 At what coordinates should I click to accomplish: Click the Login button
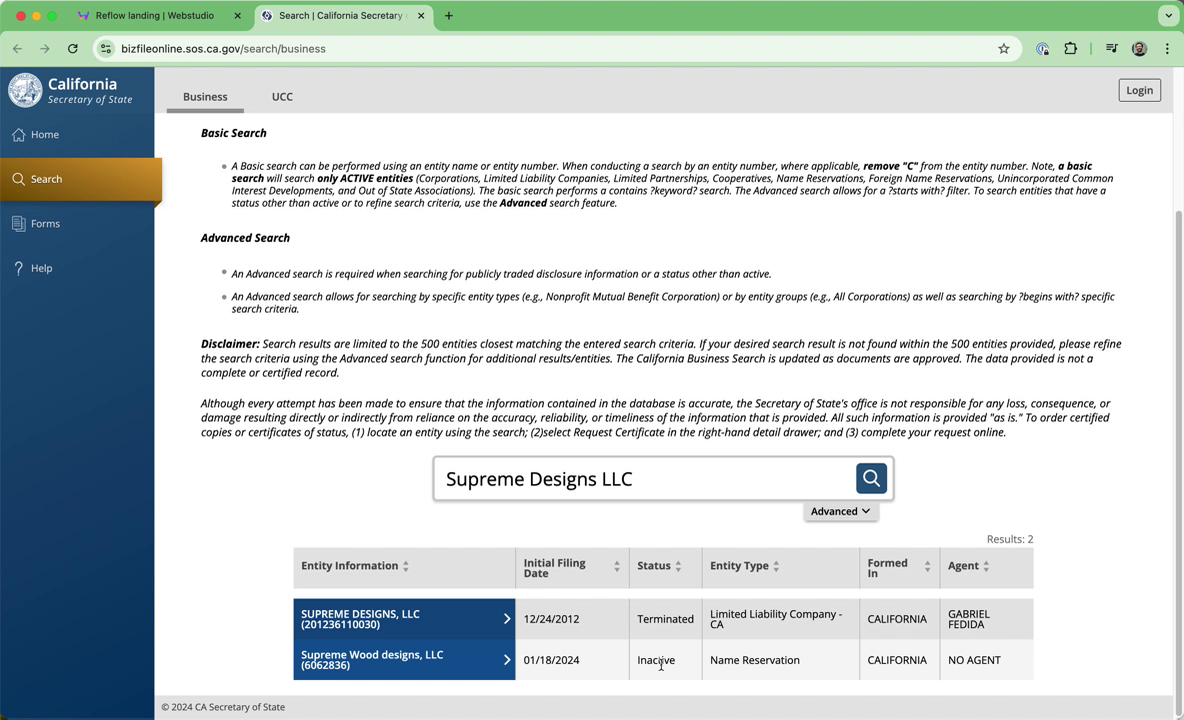(1139, 90)
